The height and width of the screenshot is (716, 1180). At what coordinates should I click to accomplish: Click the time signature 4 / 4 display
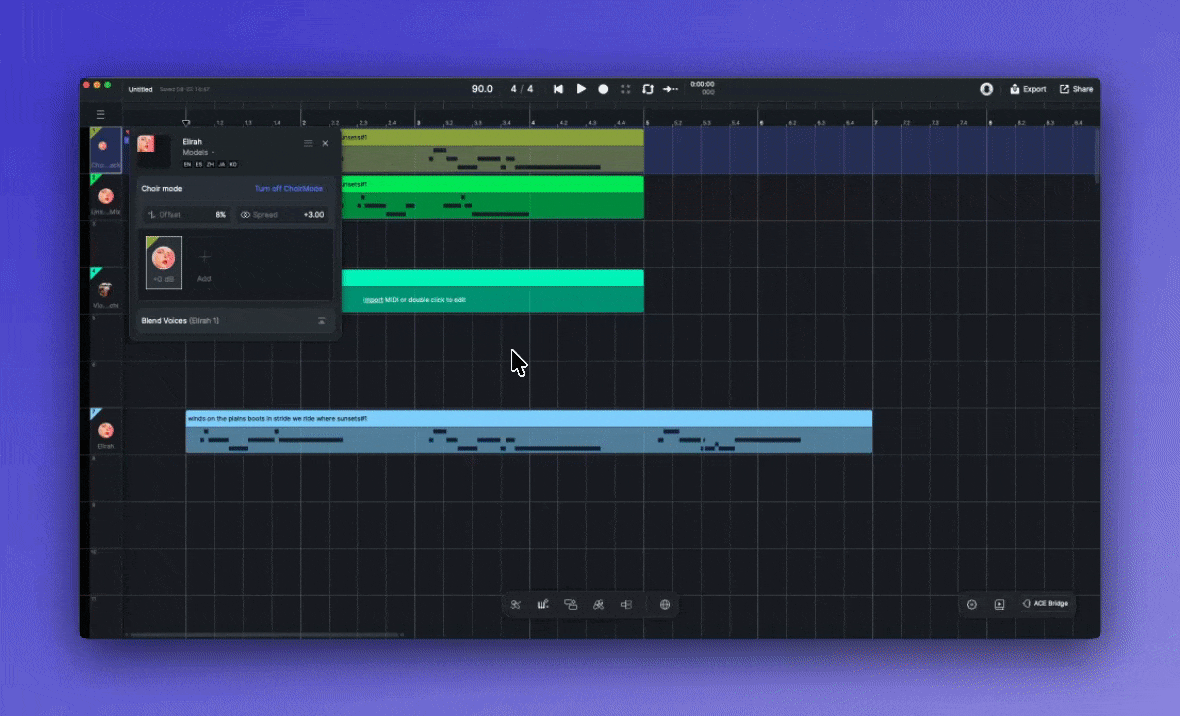coord(521,89)
